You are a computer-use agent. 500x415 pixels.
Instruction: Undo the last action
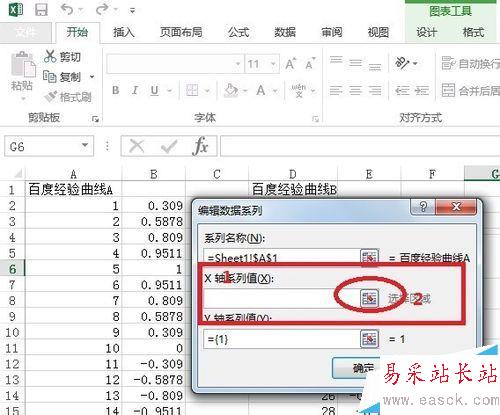pos(67,9)
